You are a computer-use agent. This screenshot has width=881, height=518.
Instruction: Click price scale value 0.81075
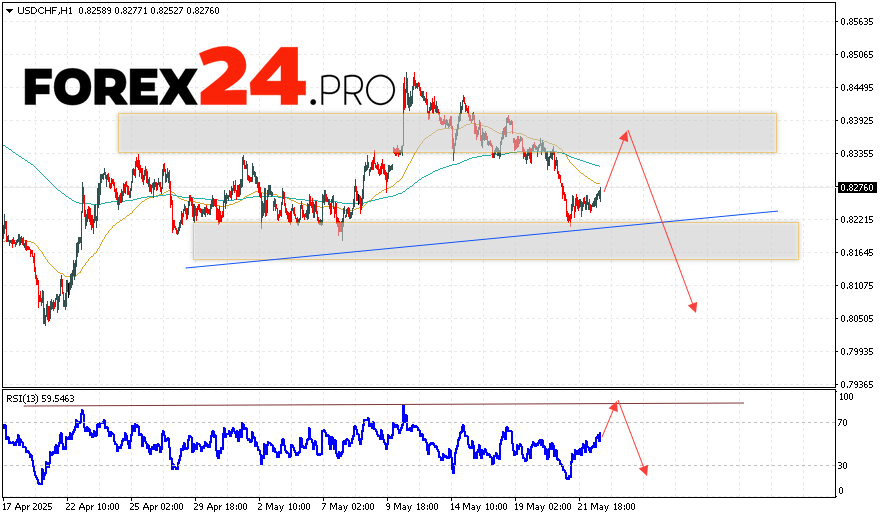click(857, 285)
